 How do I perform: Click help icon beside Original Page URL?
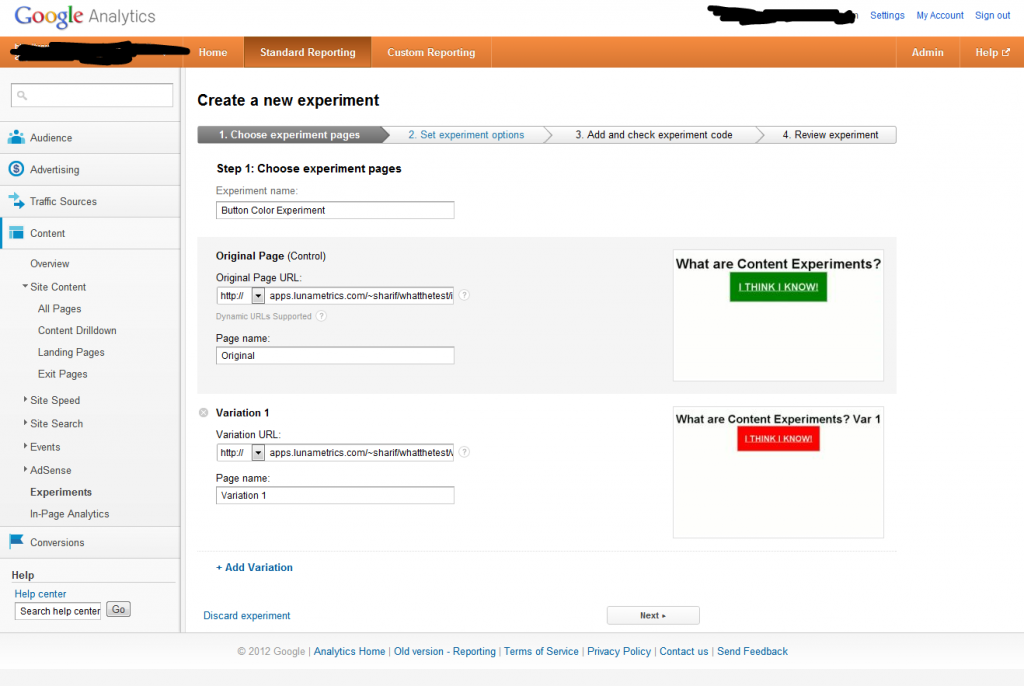464,295
